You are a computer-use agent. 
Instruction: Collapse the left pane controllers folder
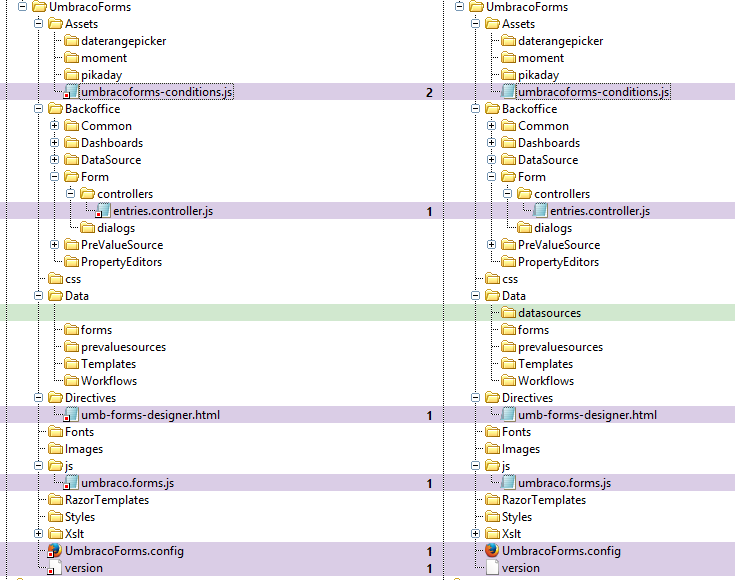70,194
